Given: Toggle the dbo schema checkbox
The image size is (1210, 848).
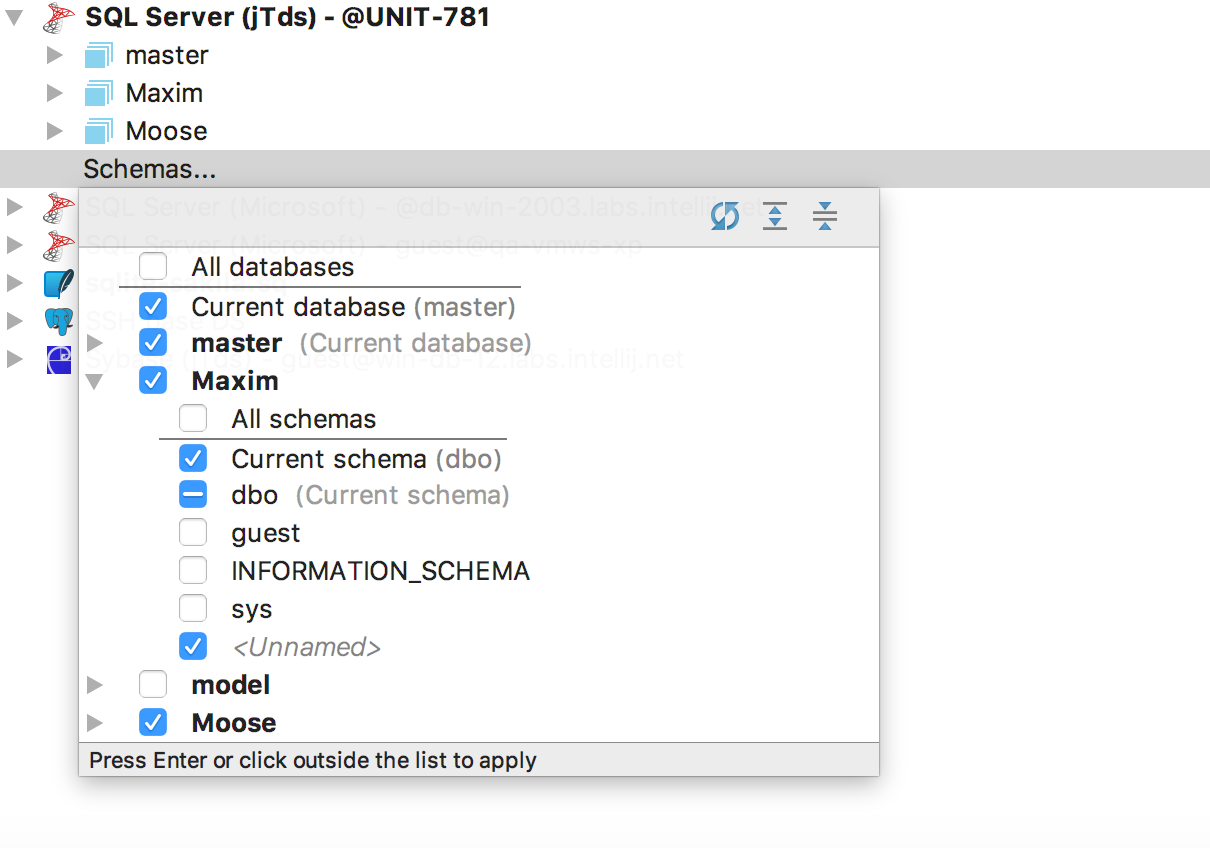Looking at the screenshot, I should [193, 495].
